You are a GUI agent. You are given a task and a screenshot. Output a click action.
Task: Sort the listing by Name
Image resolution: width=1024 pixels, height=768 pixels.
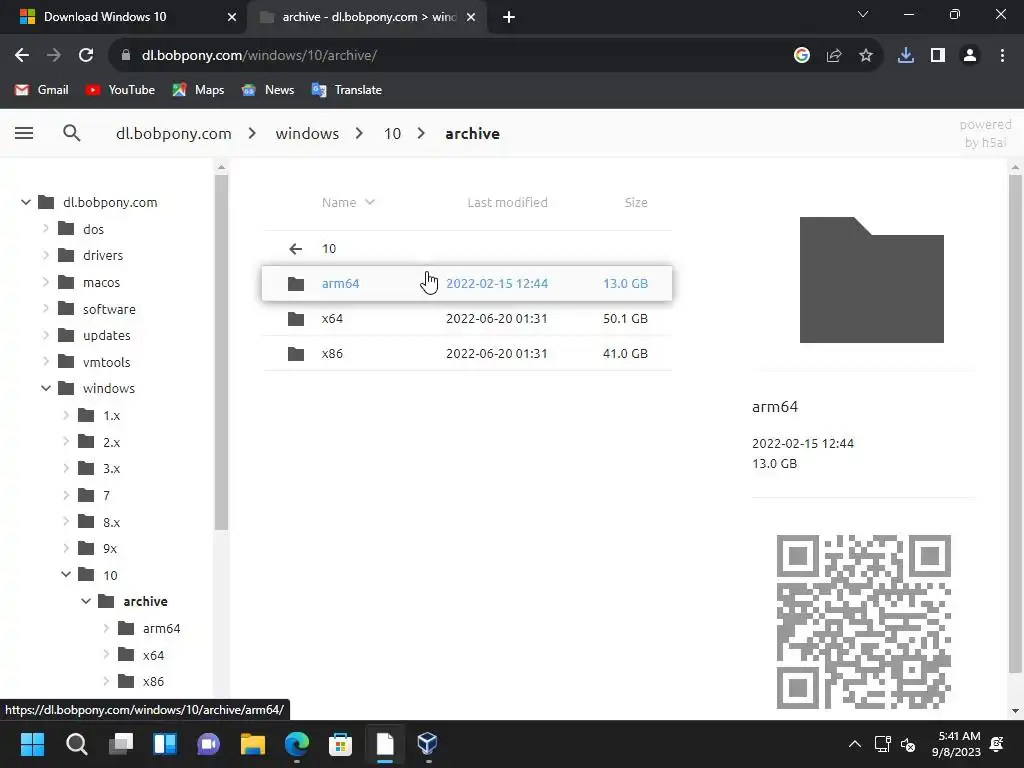[348, 202]
